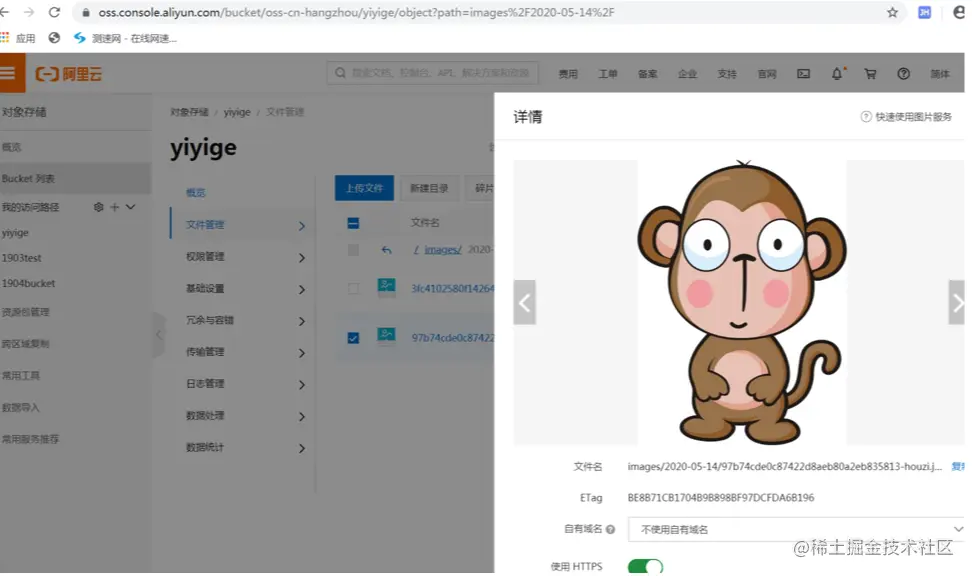This screenshot has width=972, height=576.
Task: Click the browser address bar URL
Action: [356, 12]
